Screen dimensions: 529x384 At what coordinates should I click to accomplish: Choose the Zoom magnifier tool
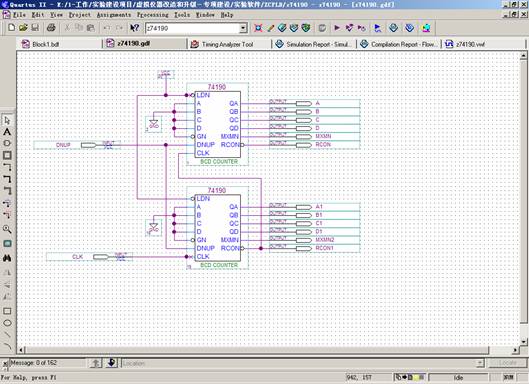coord(7,229)
